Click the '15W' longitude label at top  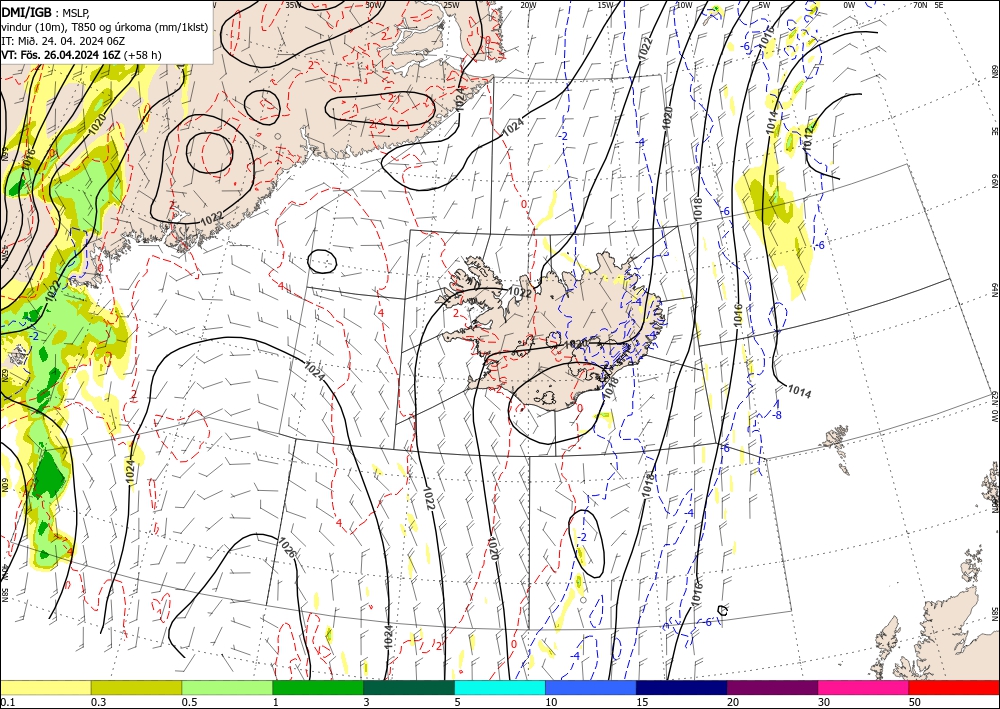(605, 5)
